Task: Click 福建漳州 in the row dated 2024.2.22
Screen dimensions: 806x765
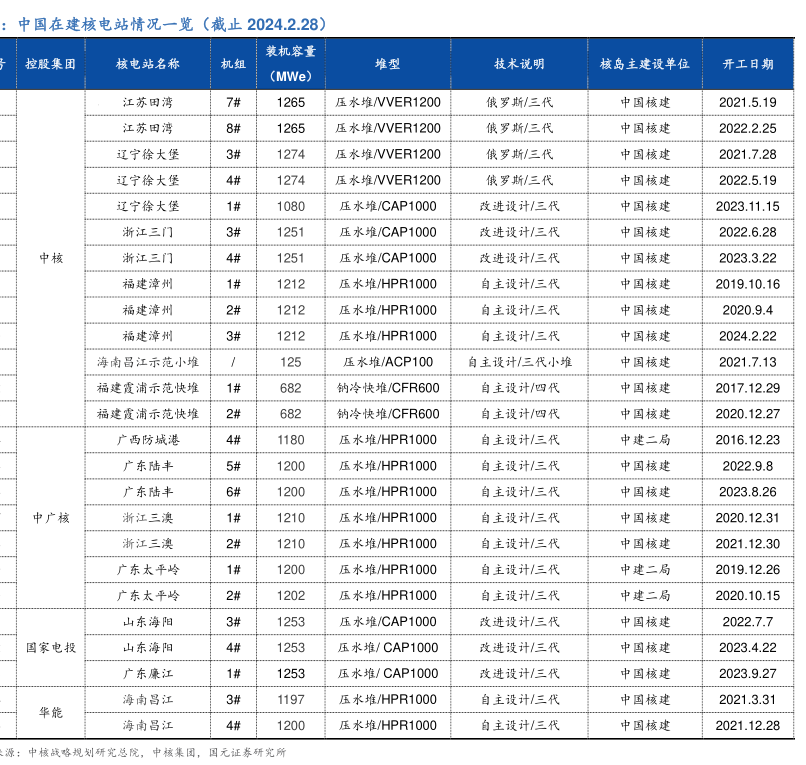Action: click(148, 336)
